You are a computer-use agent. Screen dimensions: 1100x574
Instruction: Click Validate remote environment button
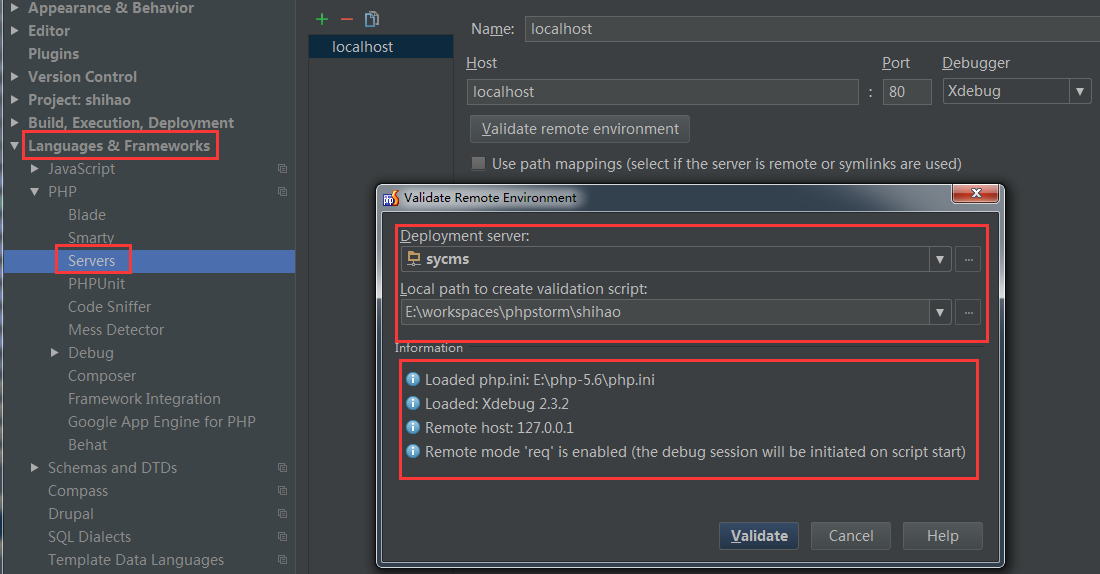pyautogui.click(x=579, y=129)
